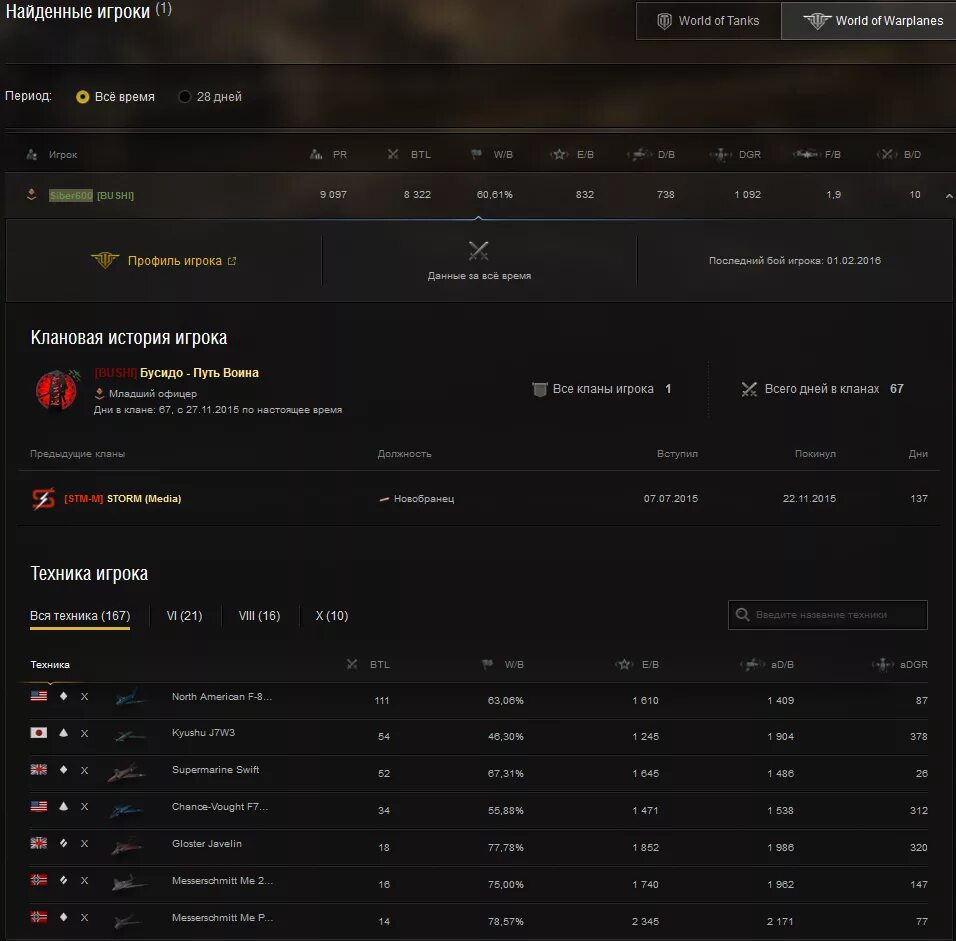Select the VI (21) tier tab
956x941 pixels.
pyautogui.click(x=184, y=616)
